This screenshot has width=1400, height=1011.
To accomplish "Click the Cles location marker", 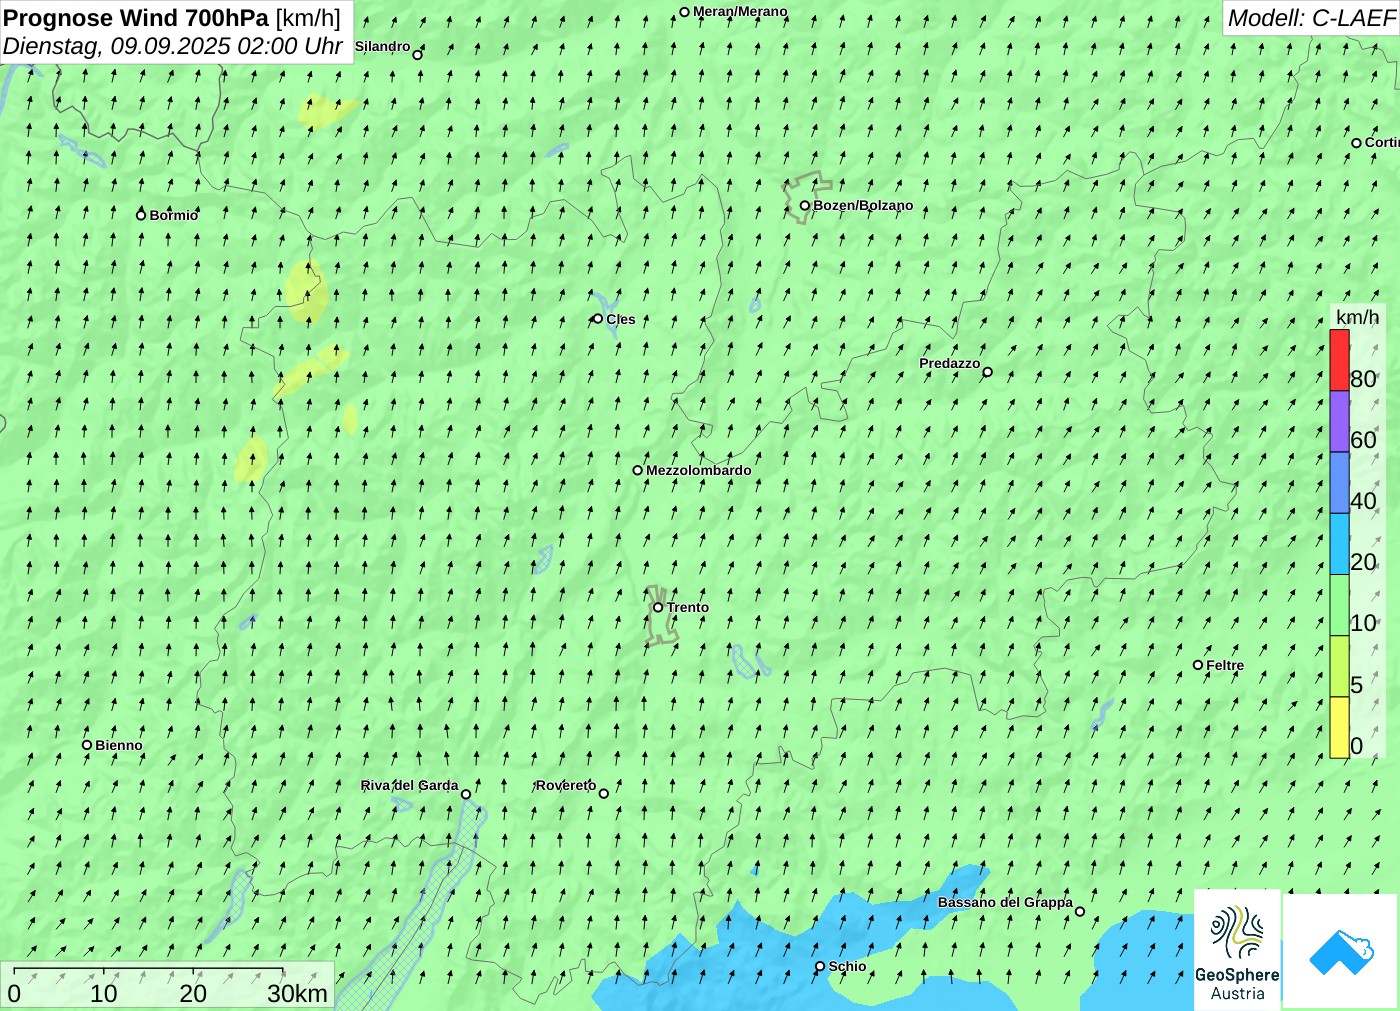I will 598,319.
